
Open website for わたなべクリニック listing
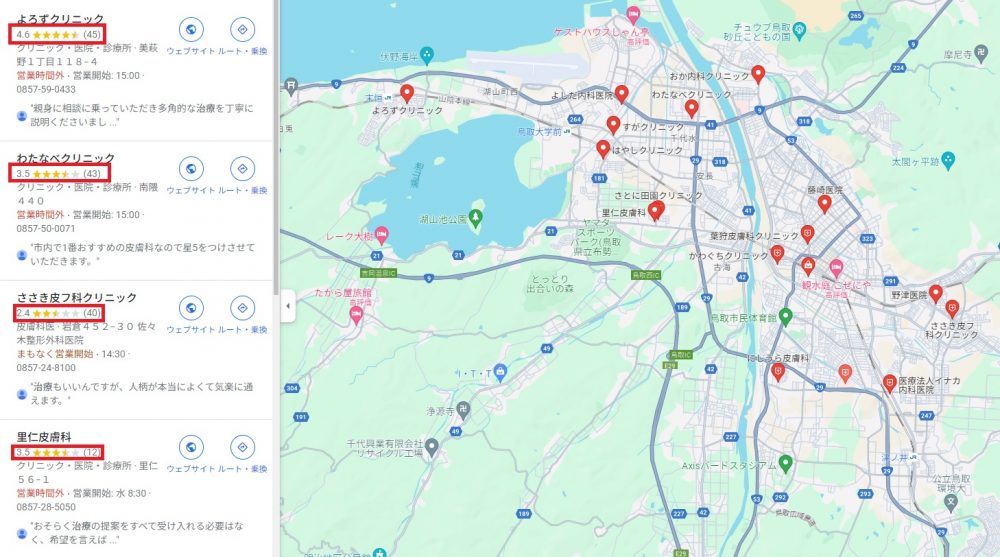coord(191,168)
